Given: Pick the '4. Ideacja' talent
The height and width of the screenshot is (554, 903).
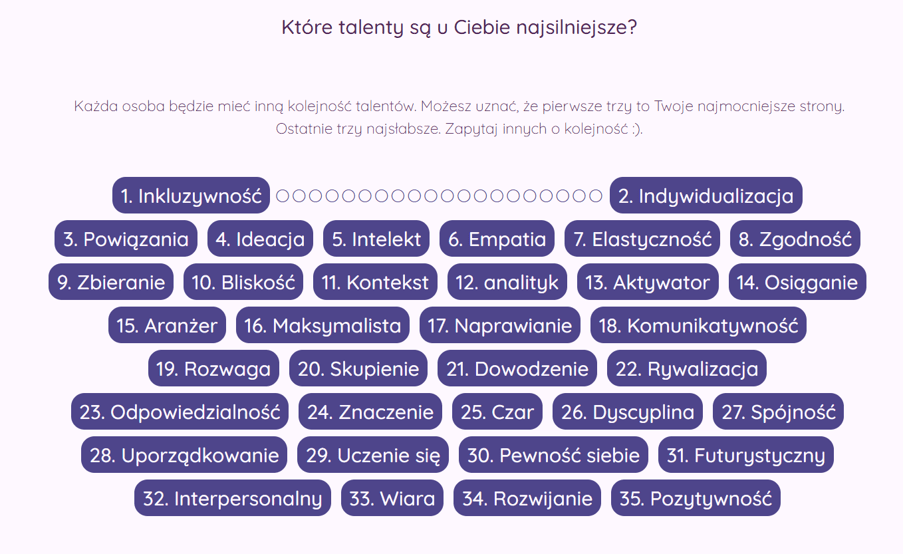Looking at the screenshot, I should pyautogui.click(x=260, y=239).
